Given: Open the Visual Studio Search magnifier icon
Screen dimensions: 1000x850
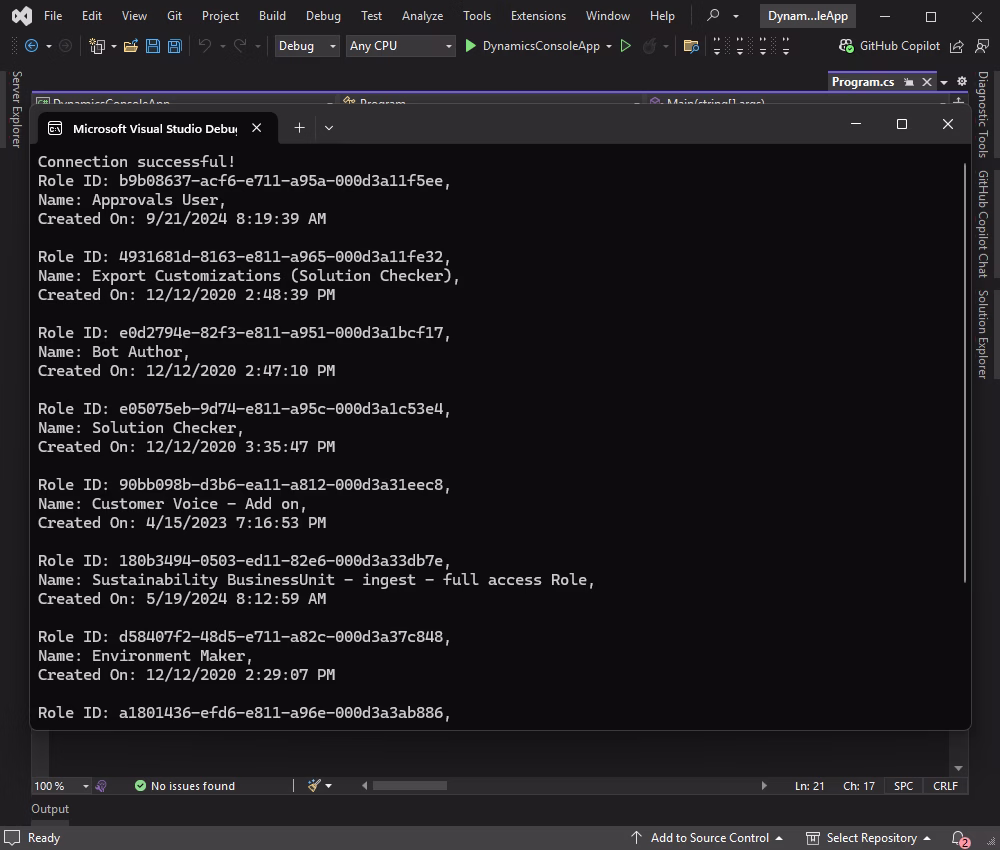Looking at the screenshot, I should [x=713, y=15].
